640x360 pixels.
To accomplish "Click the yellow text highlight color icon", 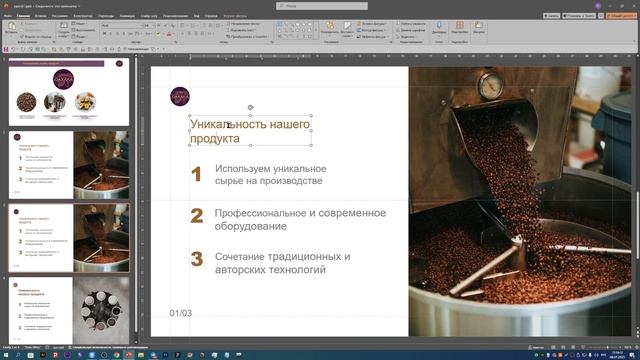I will (157, 33).
